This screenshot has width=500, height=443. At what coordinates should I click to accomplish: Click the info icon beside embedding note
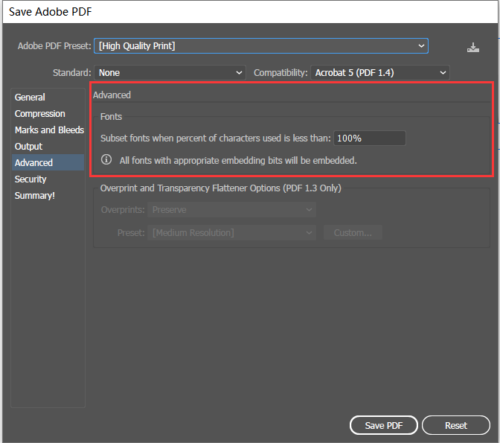[106, 160]
